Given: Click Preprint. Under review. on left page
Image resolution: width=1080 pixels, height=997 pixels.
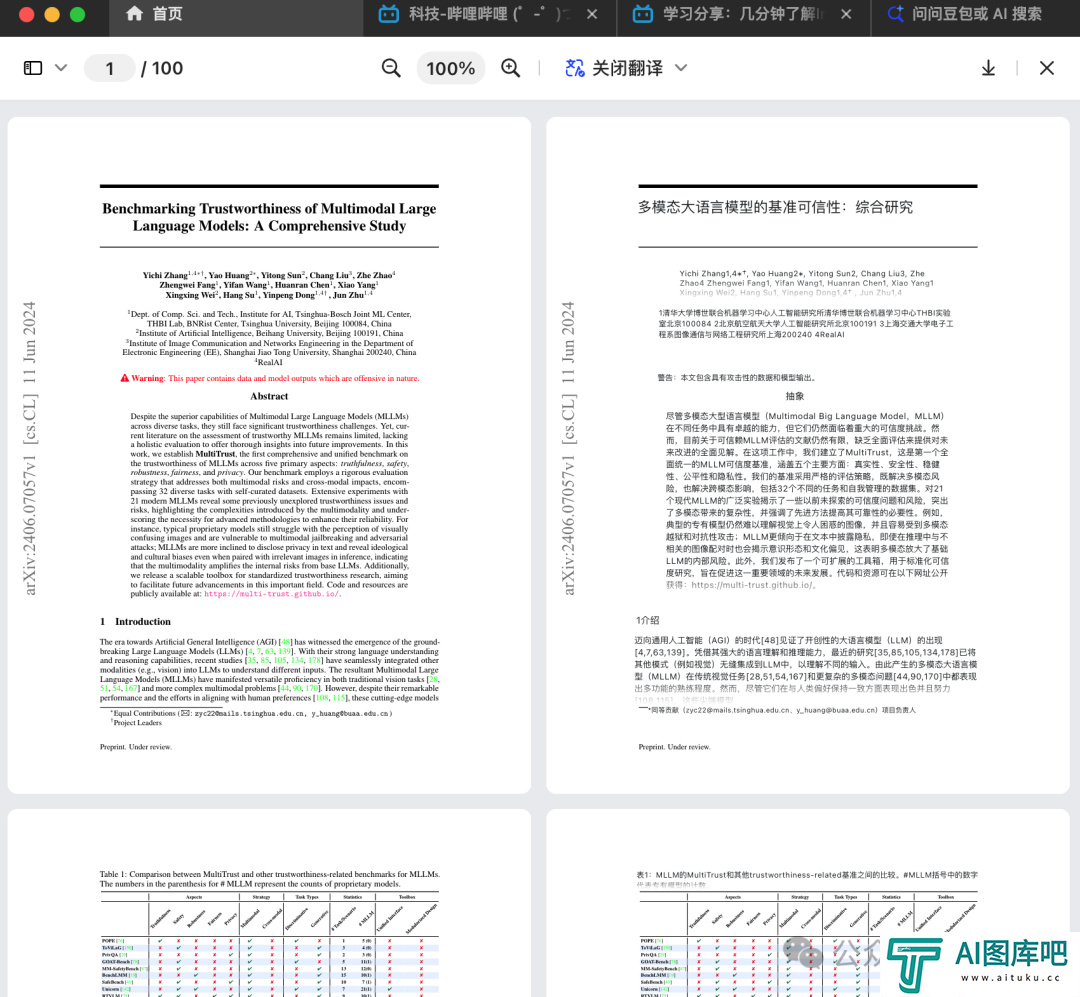Looking at the screenshot, I should (136, 747).
